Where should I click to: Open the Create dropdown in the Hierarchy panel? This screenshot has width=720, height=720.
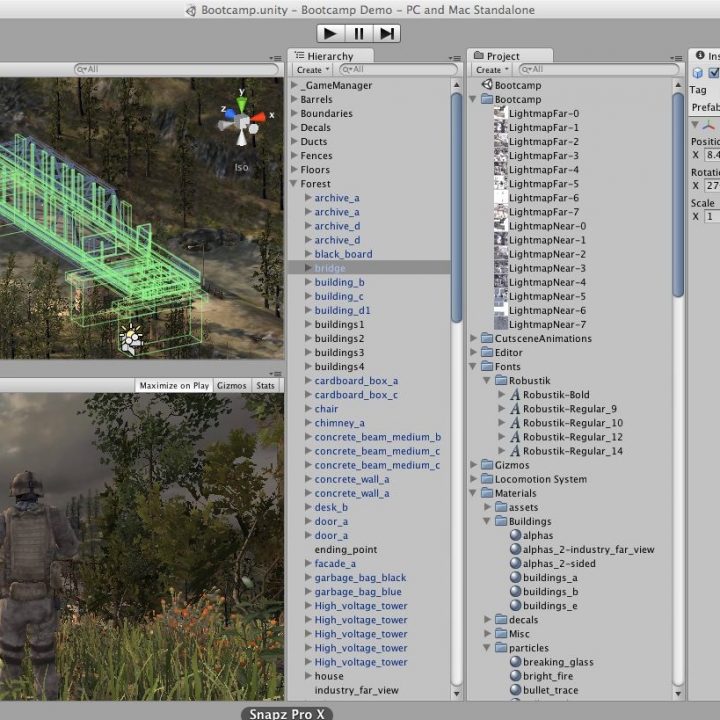tap(313, 70)
